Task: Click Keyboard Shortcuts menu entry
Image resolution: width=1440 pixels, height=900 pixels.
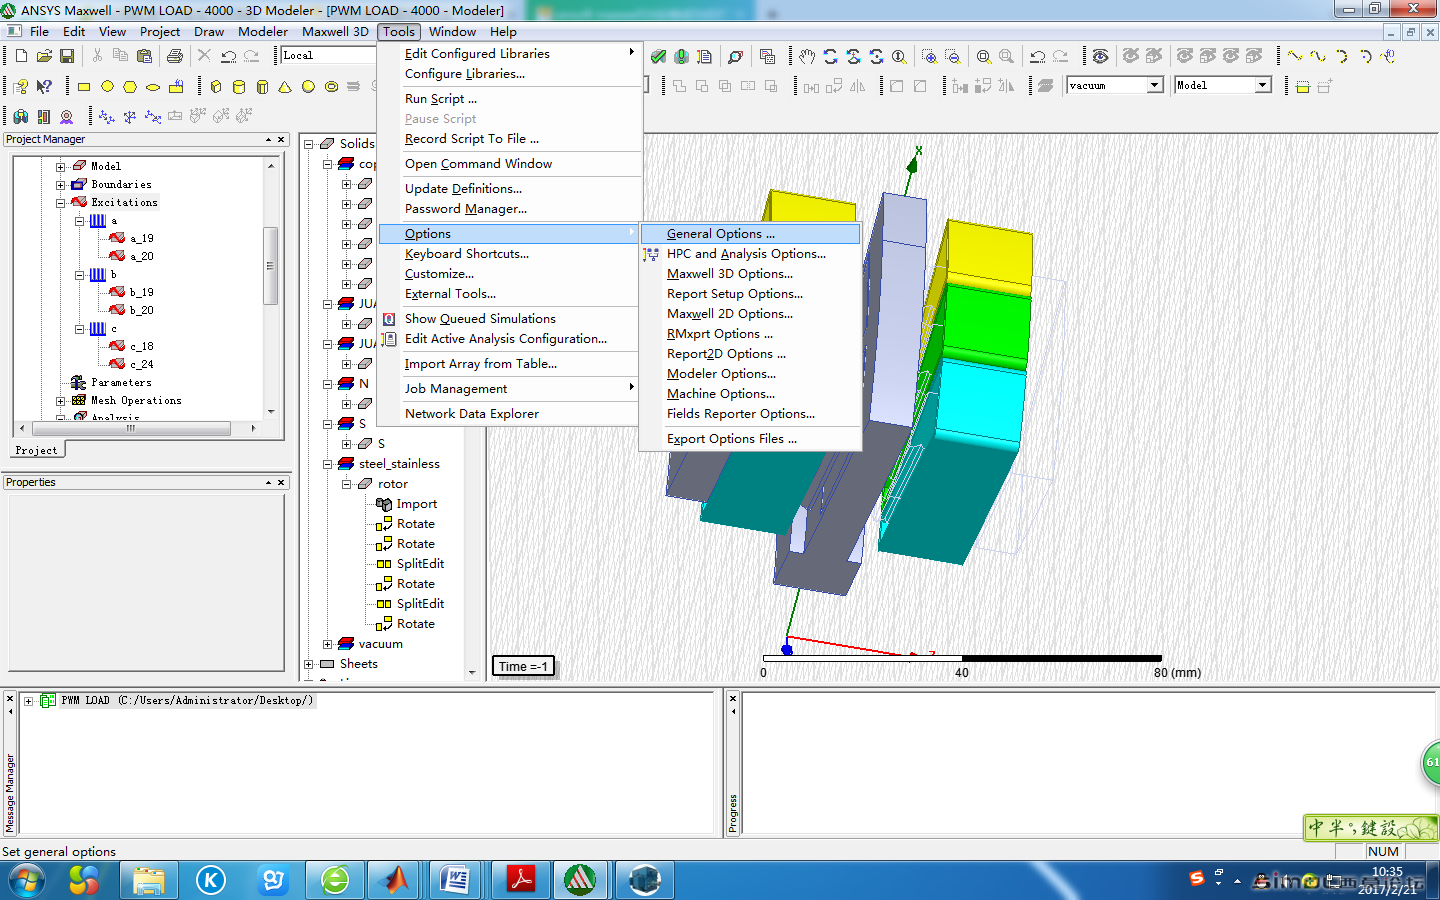Action: click(509, 254)
